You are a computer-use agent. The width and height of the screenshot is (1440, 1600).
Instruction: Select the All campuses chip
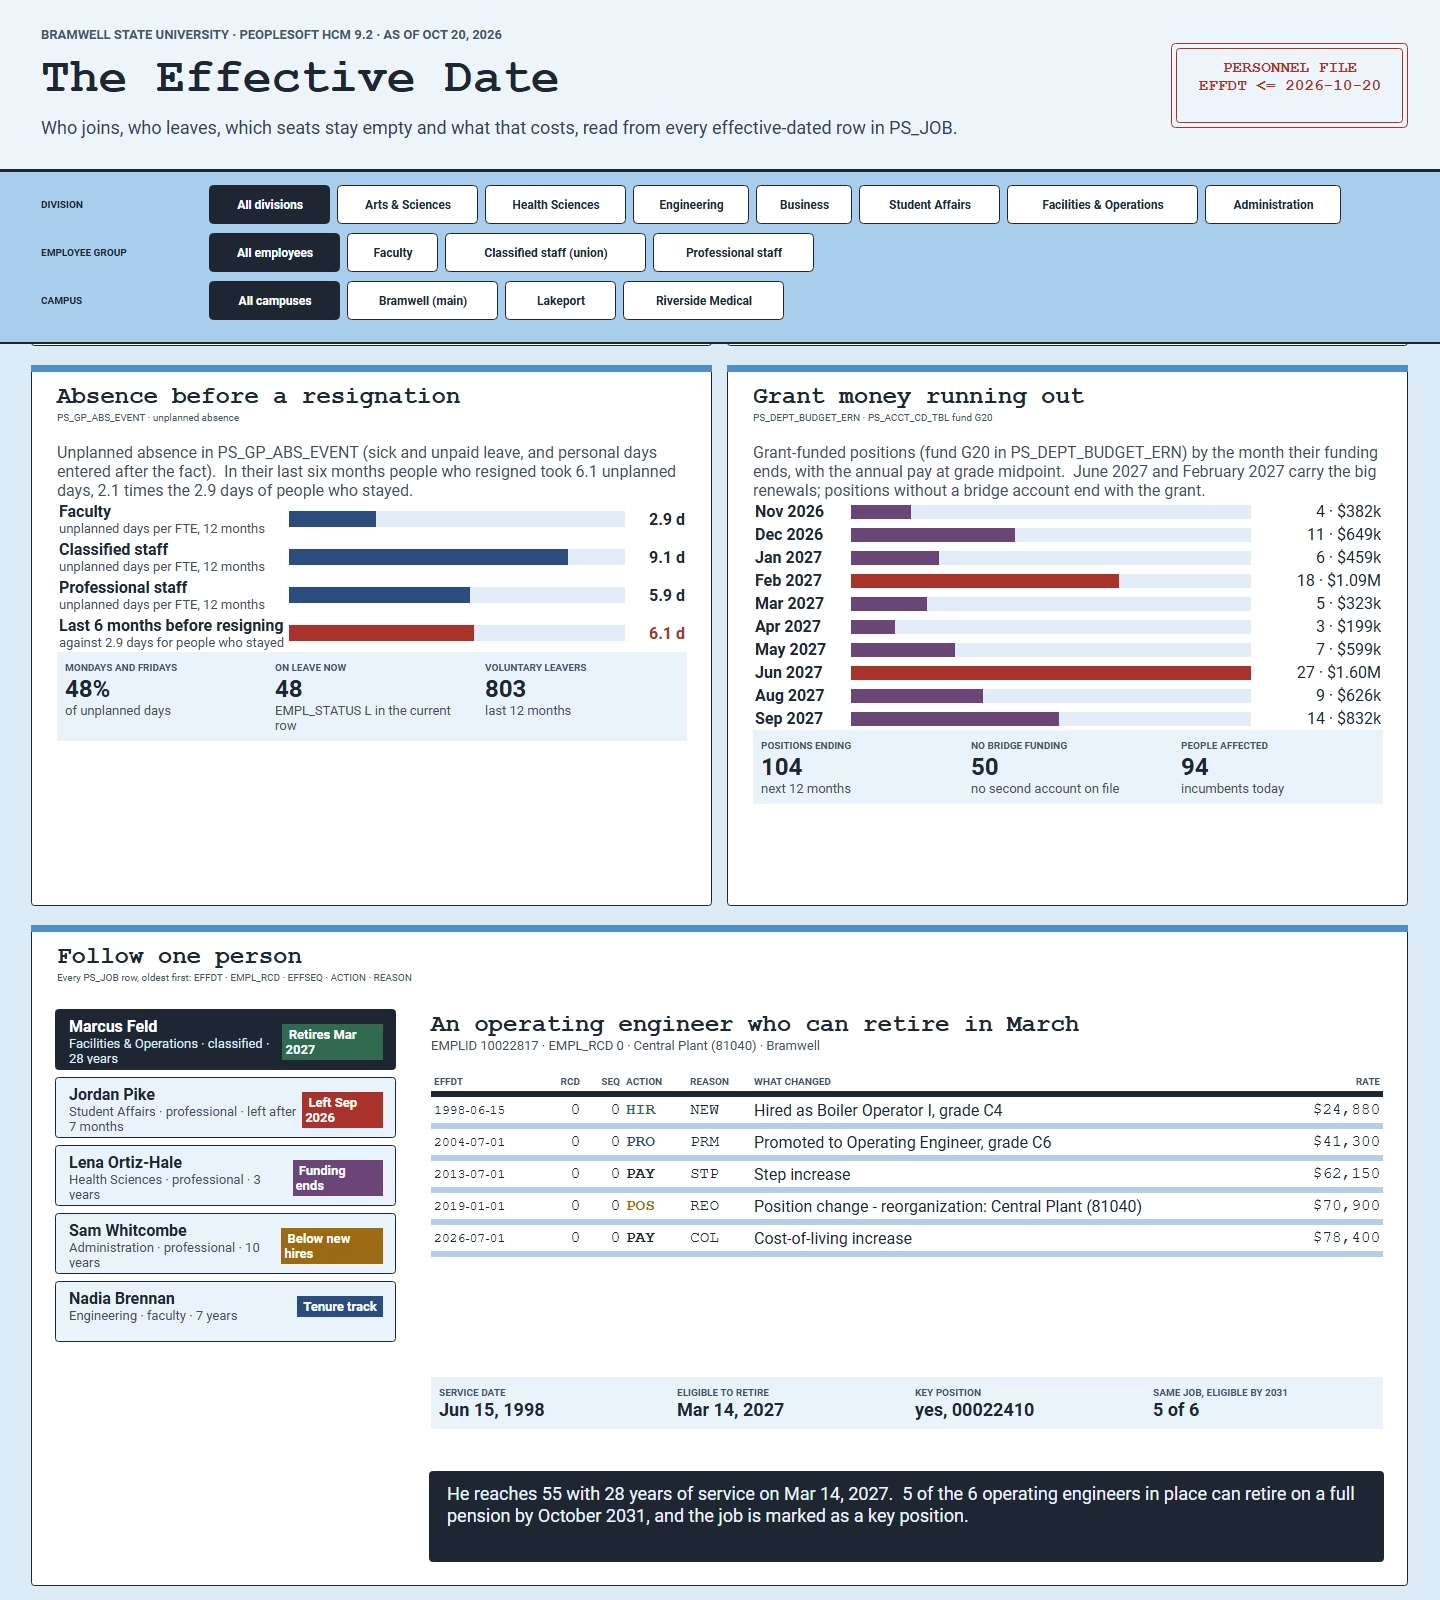point(274,301)
